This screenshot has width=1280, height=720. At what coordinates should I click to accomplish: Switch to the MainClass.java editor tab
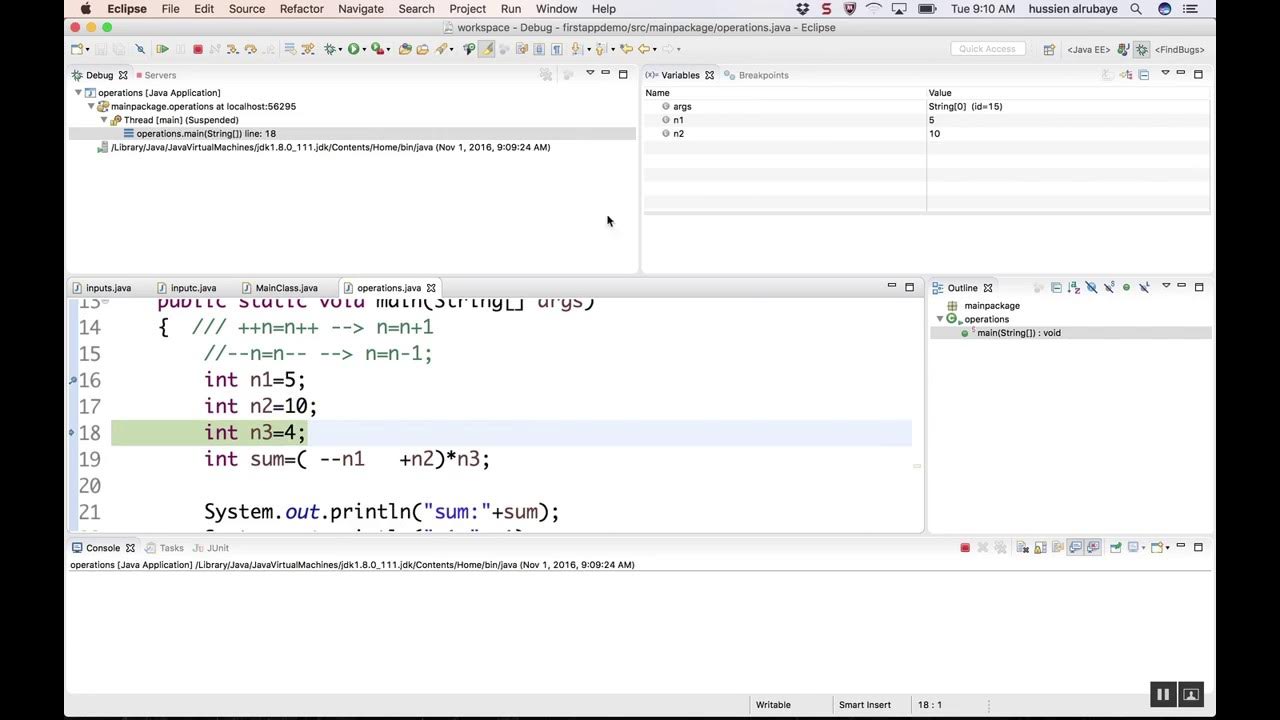(x=286, y=288)
